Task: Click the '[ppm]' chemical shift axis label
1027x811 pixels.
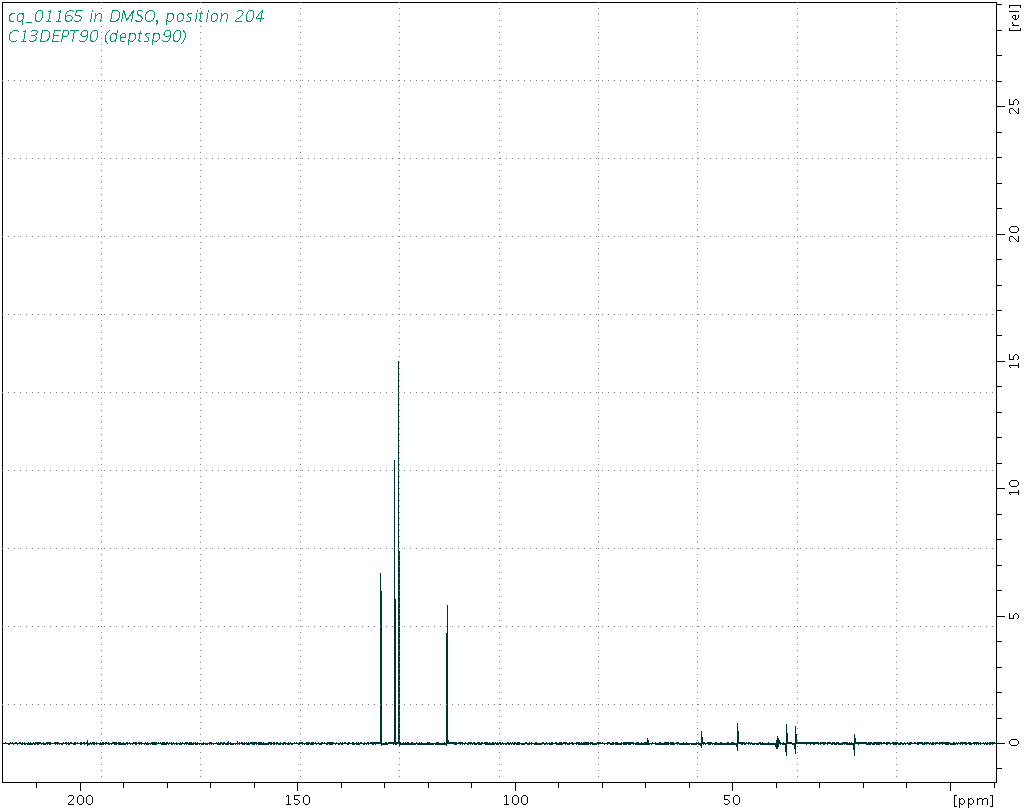Action: (974, 800)
